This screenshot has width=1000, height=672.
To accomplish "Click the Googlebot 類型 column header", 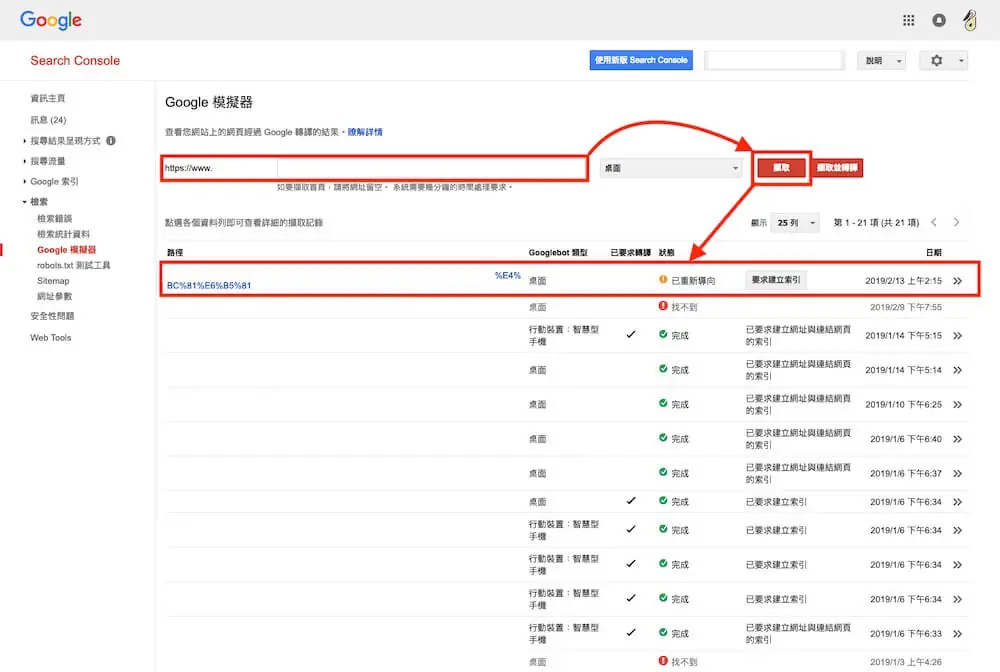I will point(558,252).
